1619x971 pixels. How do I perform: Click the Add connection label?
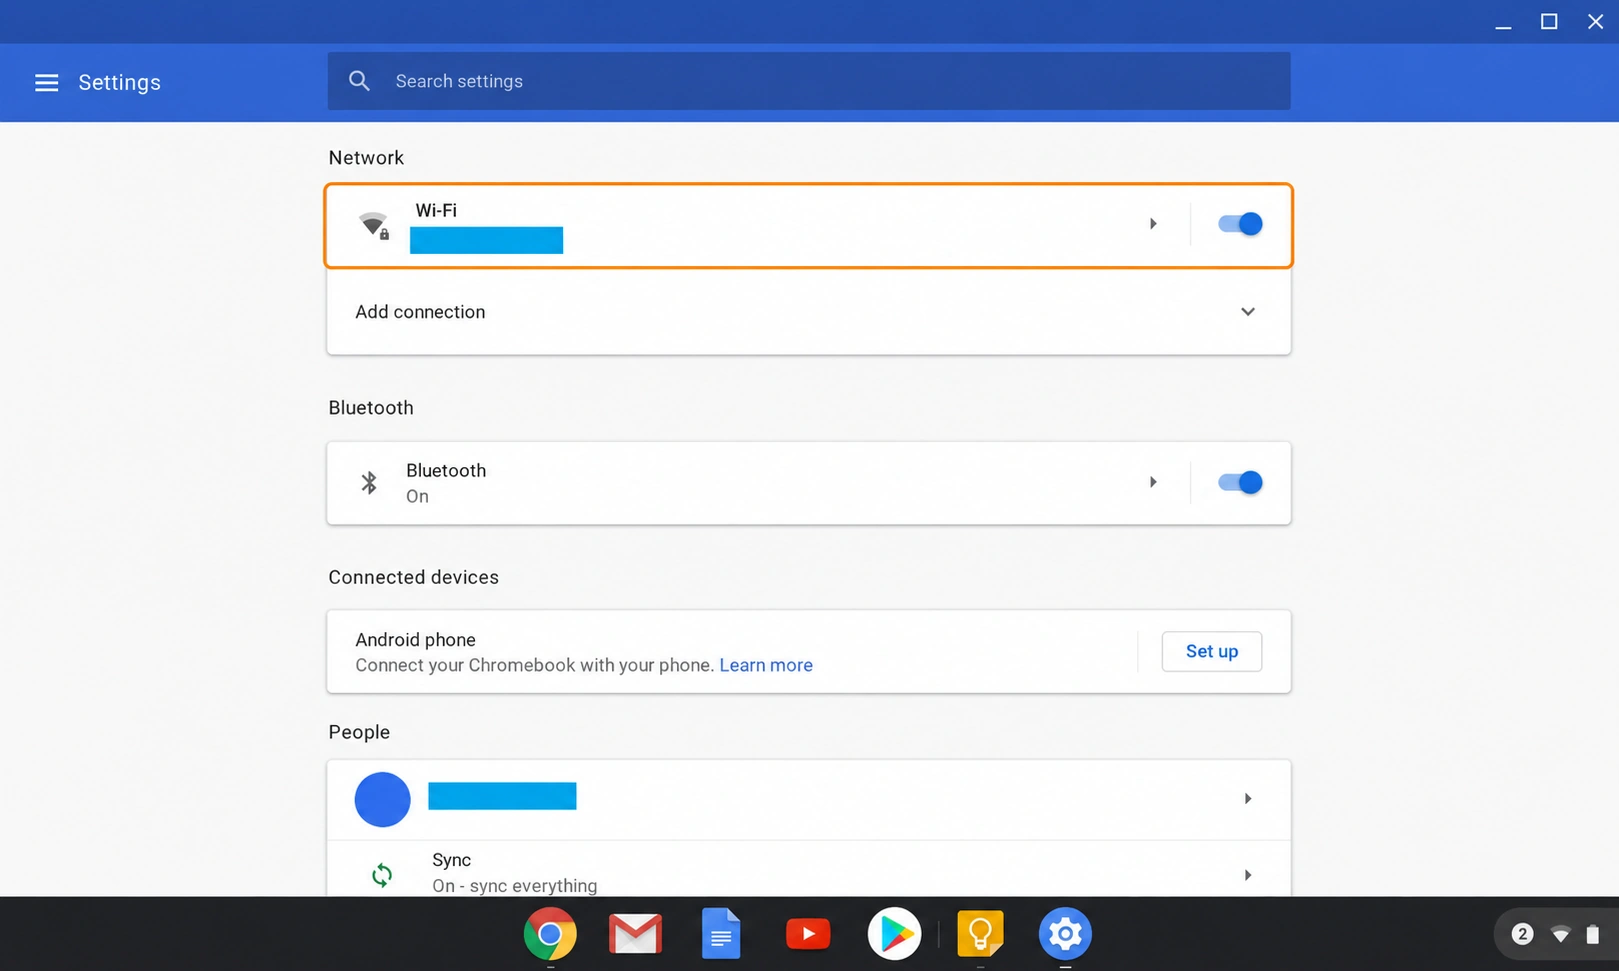point(420,312)
